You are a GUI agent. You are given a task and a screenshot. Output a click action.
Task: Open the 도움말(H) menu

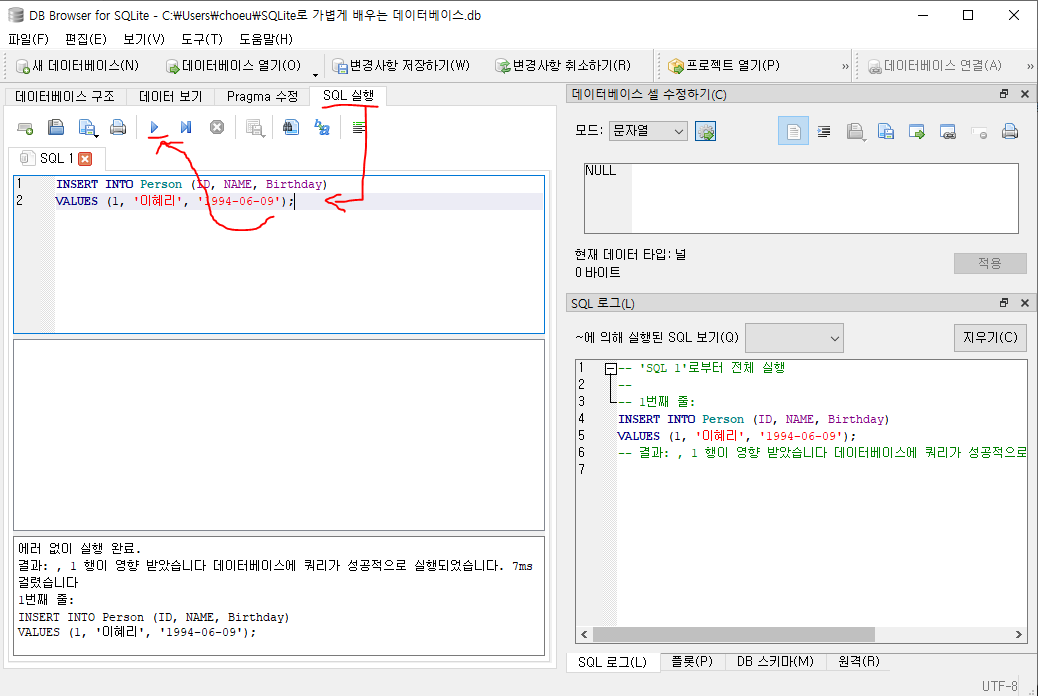click(266, 39)
